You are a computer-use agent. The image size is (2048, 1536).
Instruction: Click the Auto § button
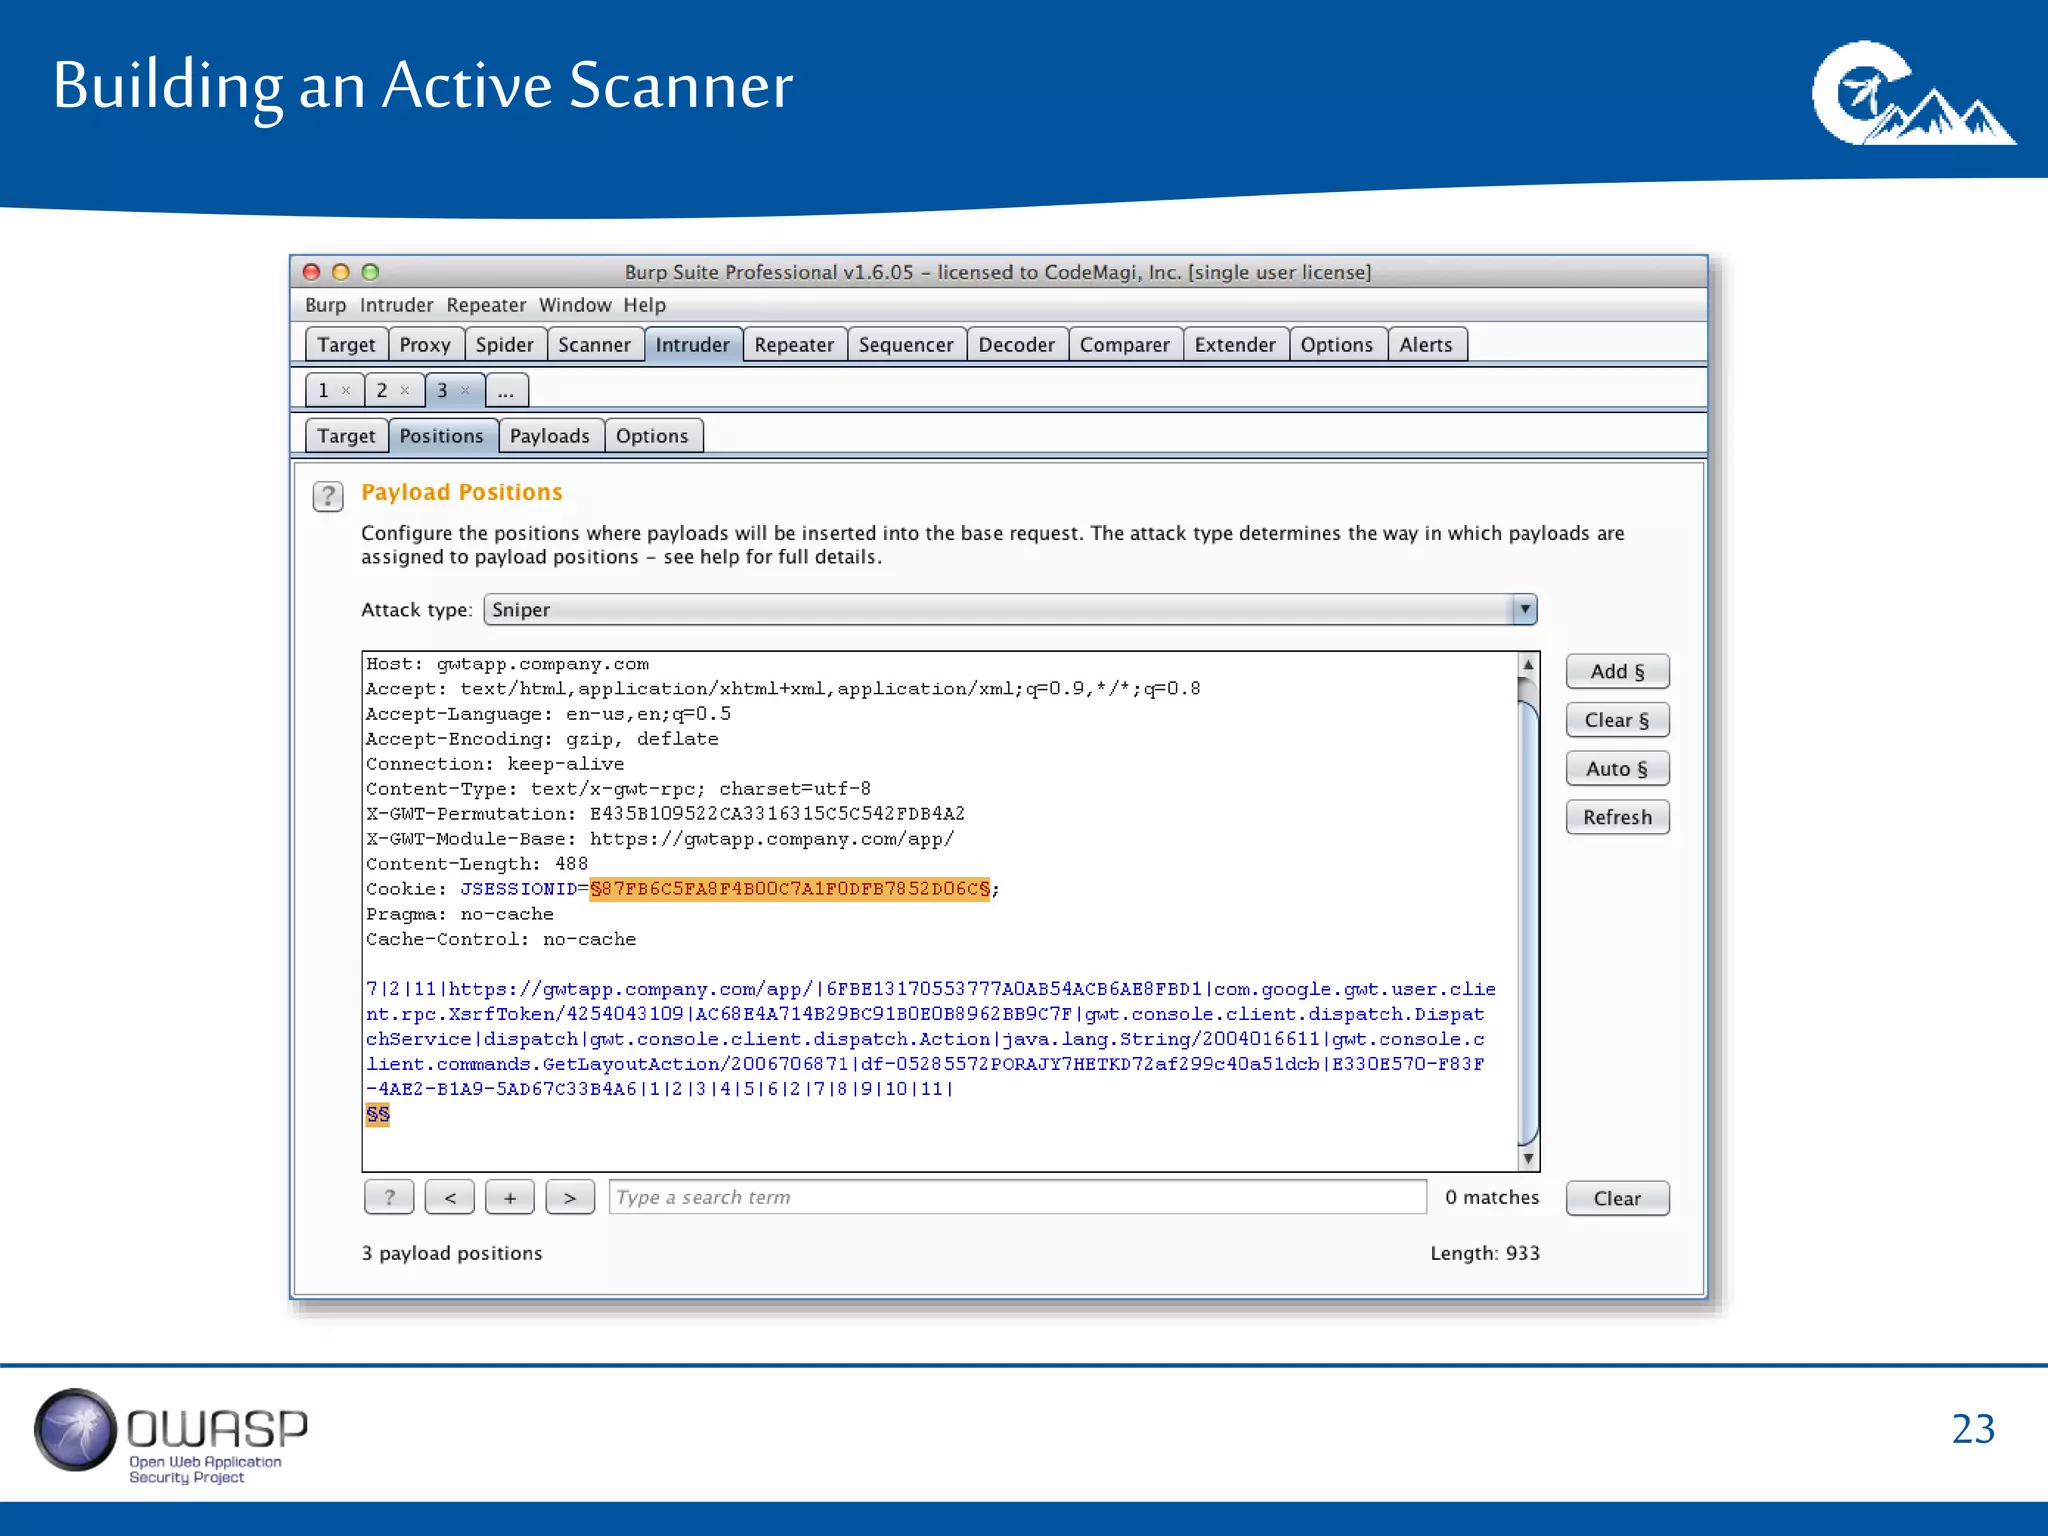[1617, 769]
